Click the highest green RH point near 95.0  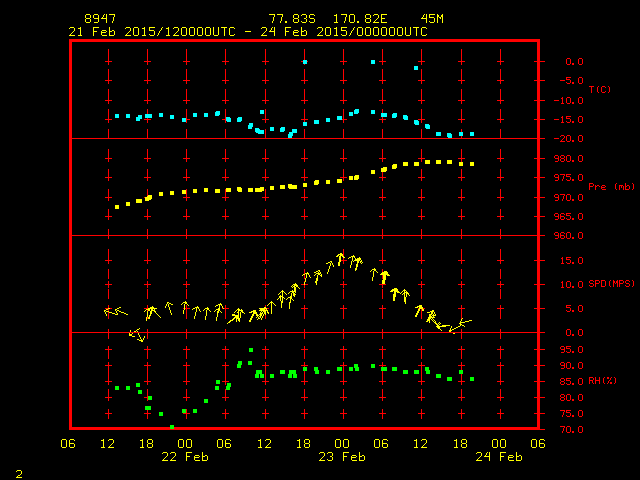[x=251, y=350]
